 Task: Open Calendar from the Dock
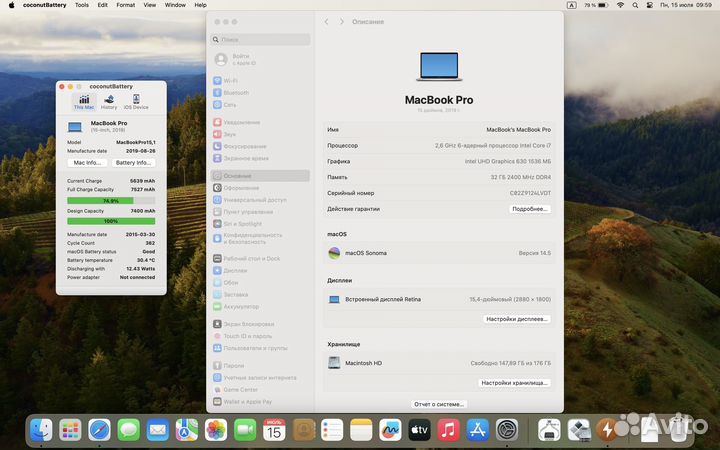(274, 430)
